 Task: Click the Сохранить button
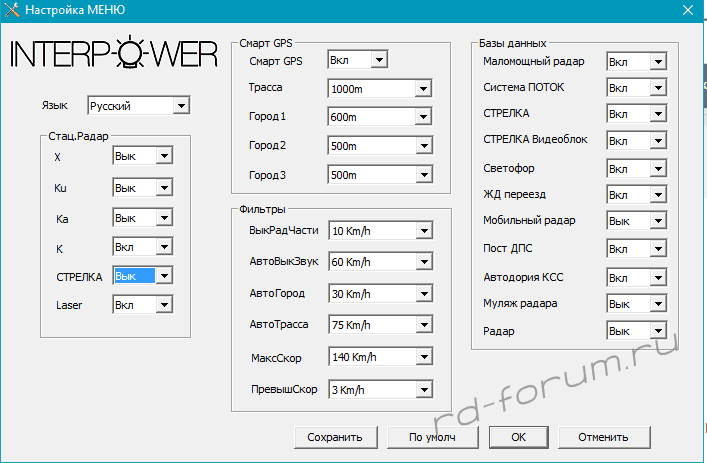[x=335, y=437]
